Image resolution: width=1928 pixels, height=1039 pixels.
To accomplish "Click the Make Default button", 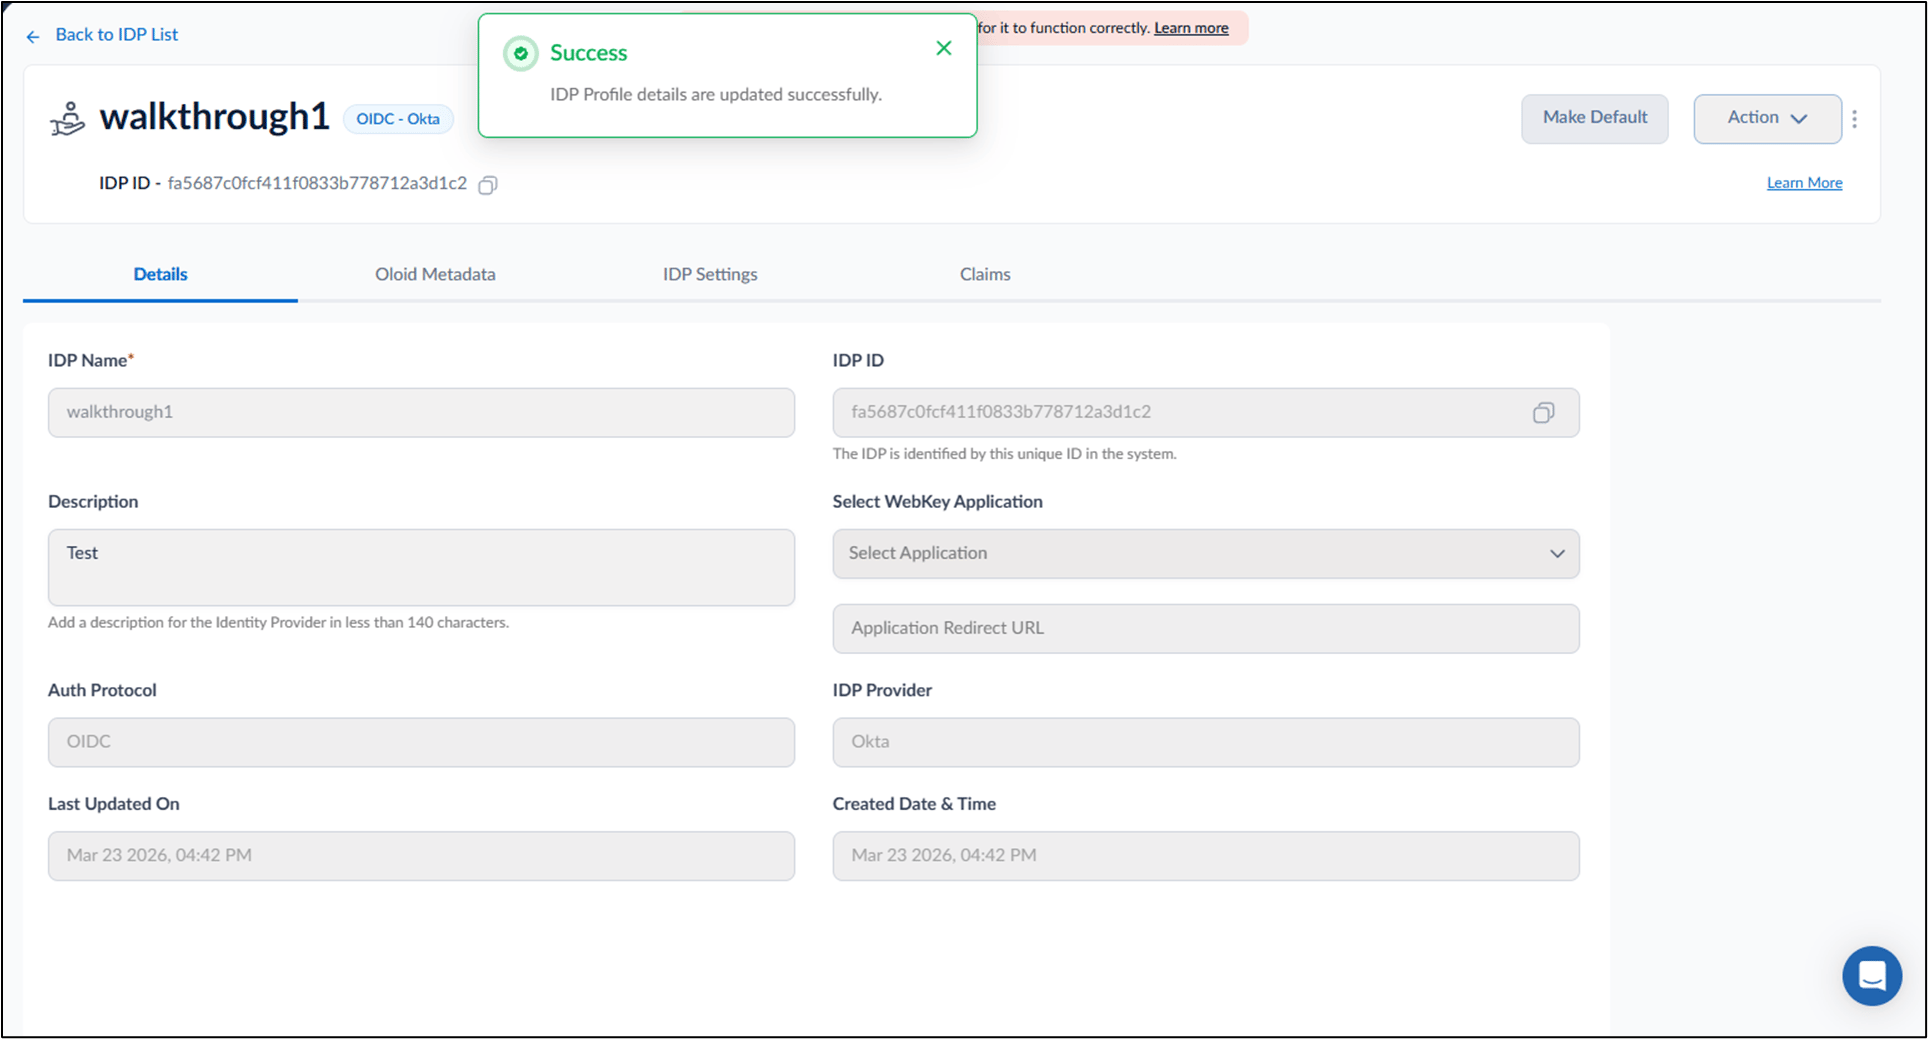I will tap(1594, 118).
